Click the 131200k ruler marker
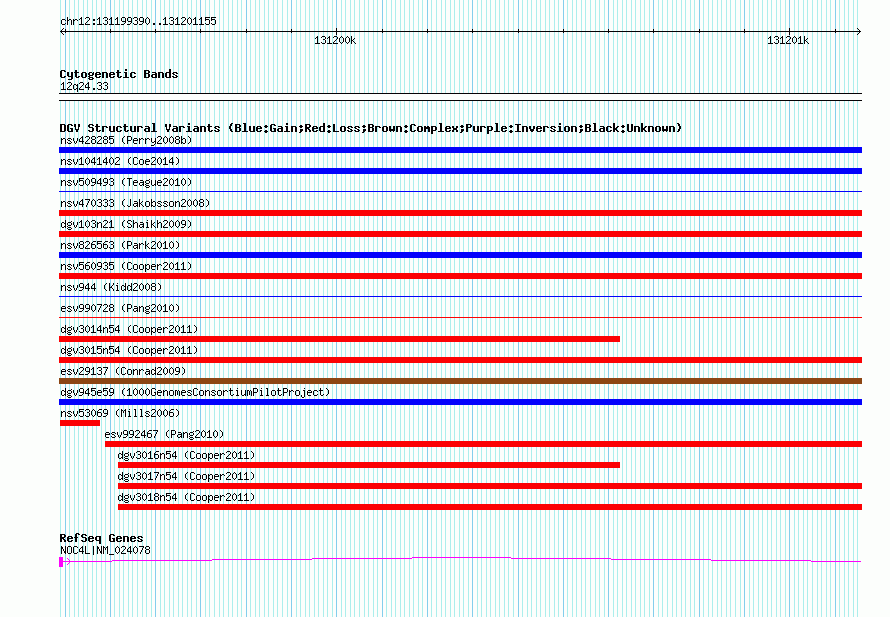Image resolution: width=890 pixels, height=617 pixels. pos(335,40)
